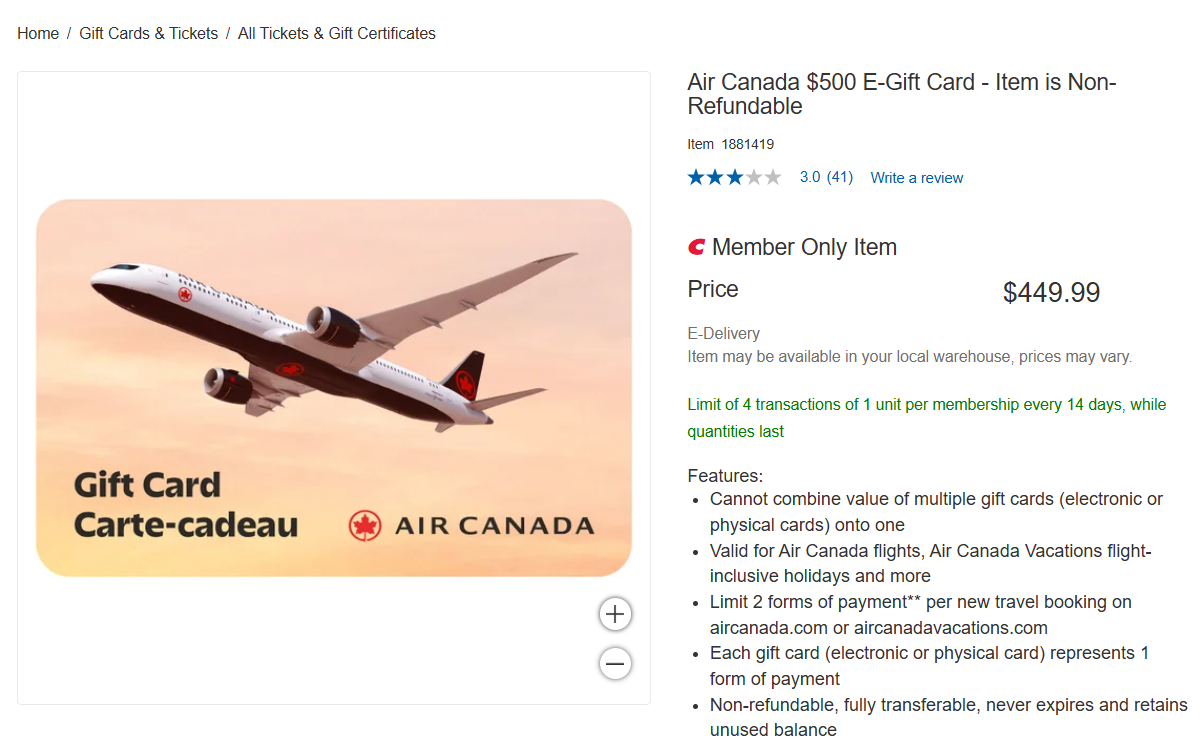The width and height of the screenshot is (1203, 740).
Task: Click the Air Canada gift card image
Action: point(334,390)
